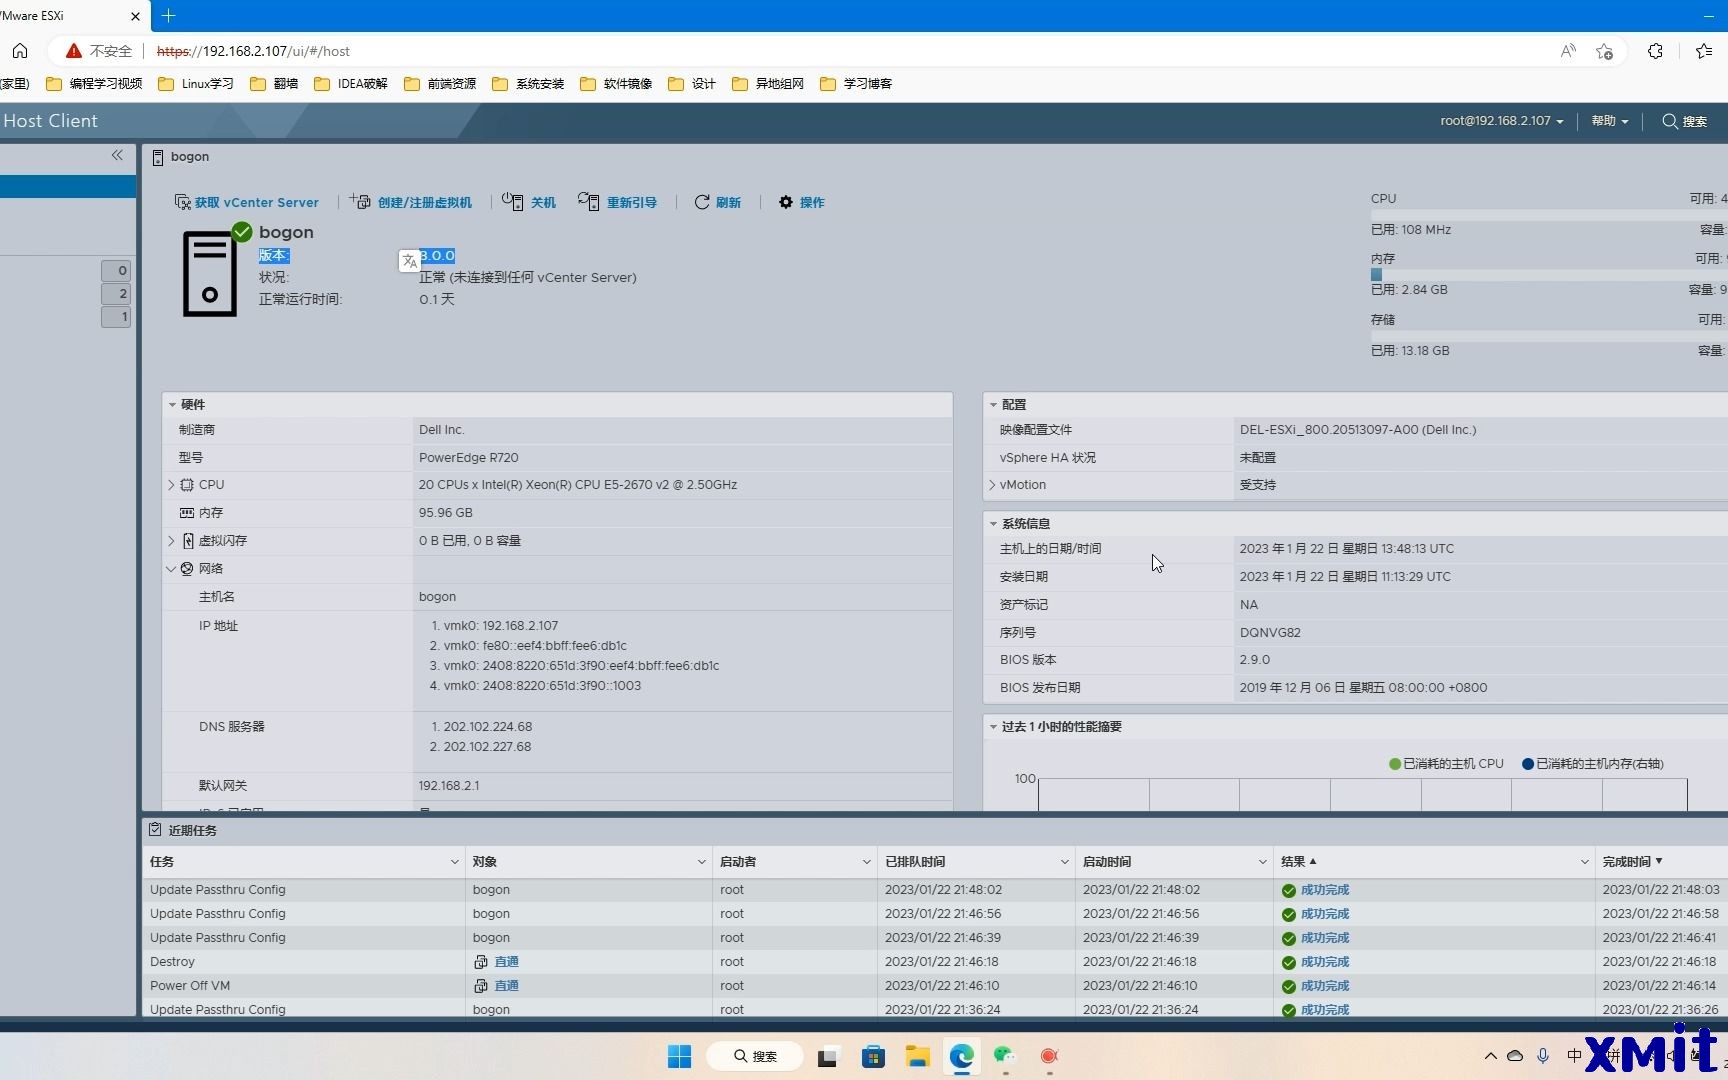Open the browser read aloud icon
The image size is (1728, 1080).
click(1568, 51)
